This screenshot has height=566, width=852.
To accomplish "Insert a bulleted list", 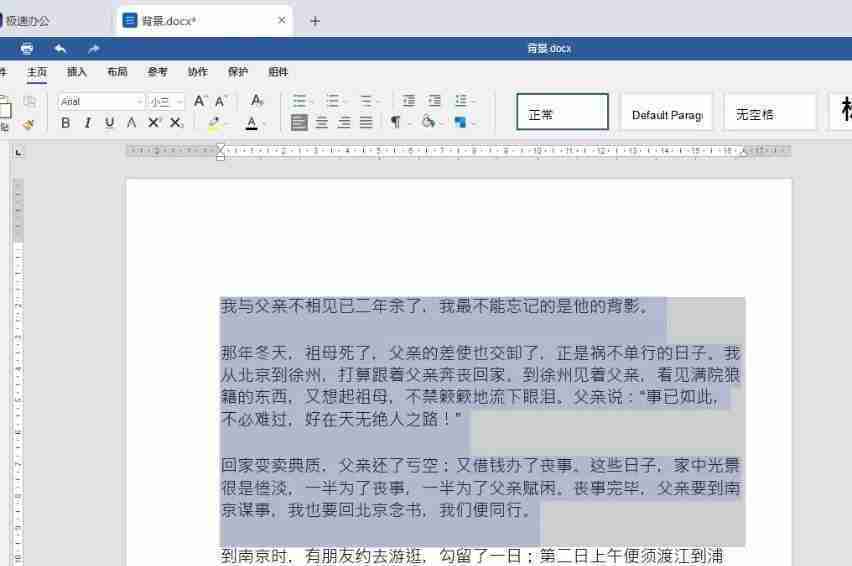I will pos(299,101).
